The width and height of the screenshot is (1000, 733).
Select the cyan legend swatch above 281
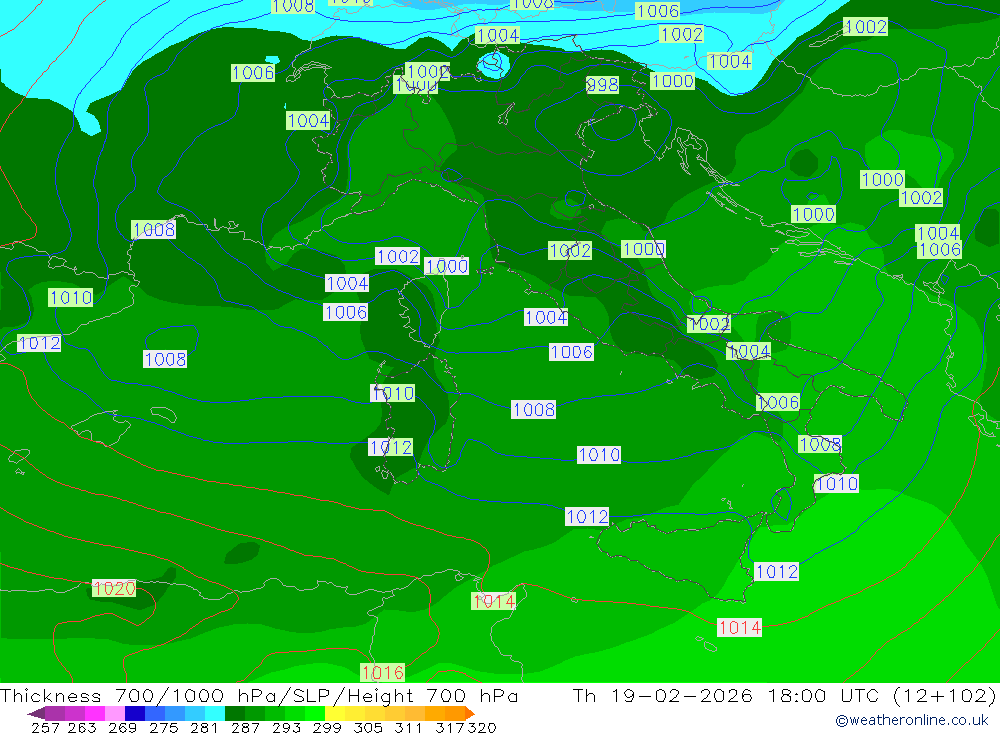(x=215, y=714)
